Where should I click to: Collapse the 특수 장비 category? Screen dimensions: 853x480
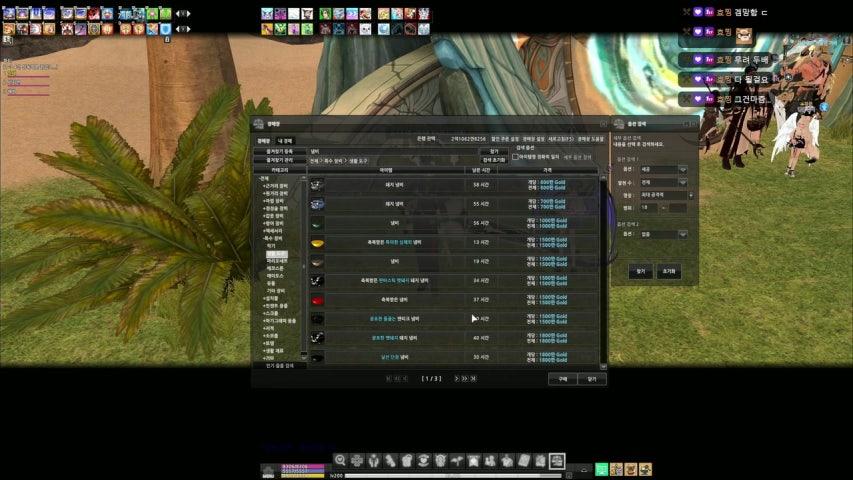point(273,238)
